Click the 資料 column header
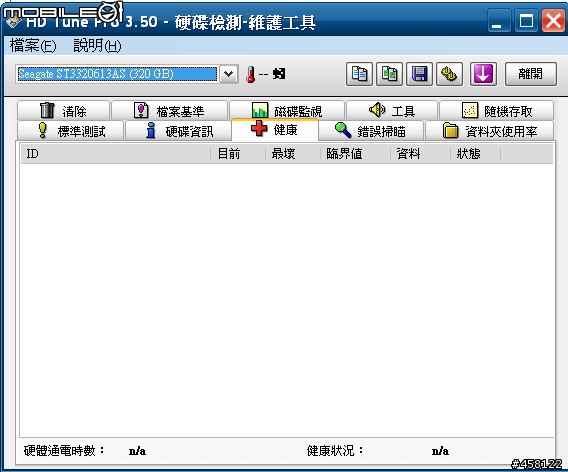Viewport: 568px width, 472px height. tap(421, 154)
